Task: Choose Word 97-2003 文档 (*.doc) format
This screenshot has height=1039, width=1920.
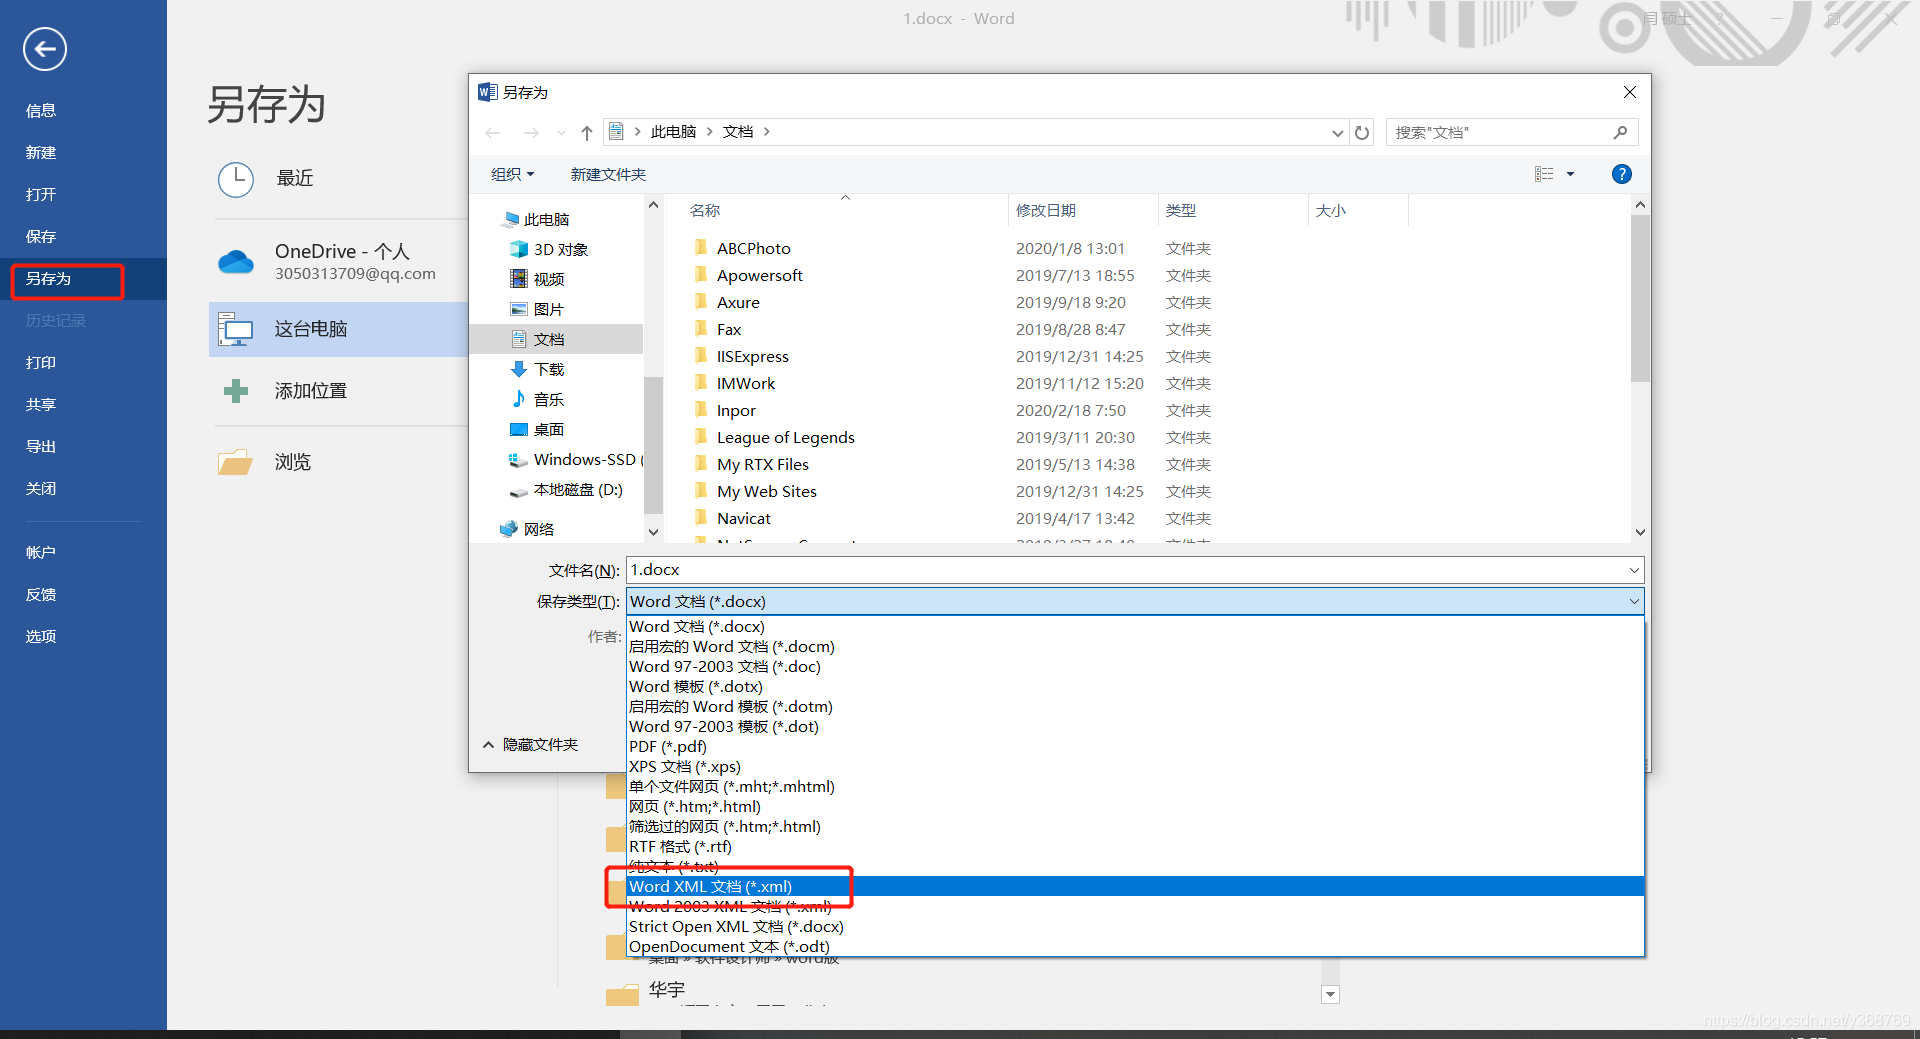Action: pos(1135,666)
